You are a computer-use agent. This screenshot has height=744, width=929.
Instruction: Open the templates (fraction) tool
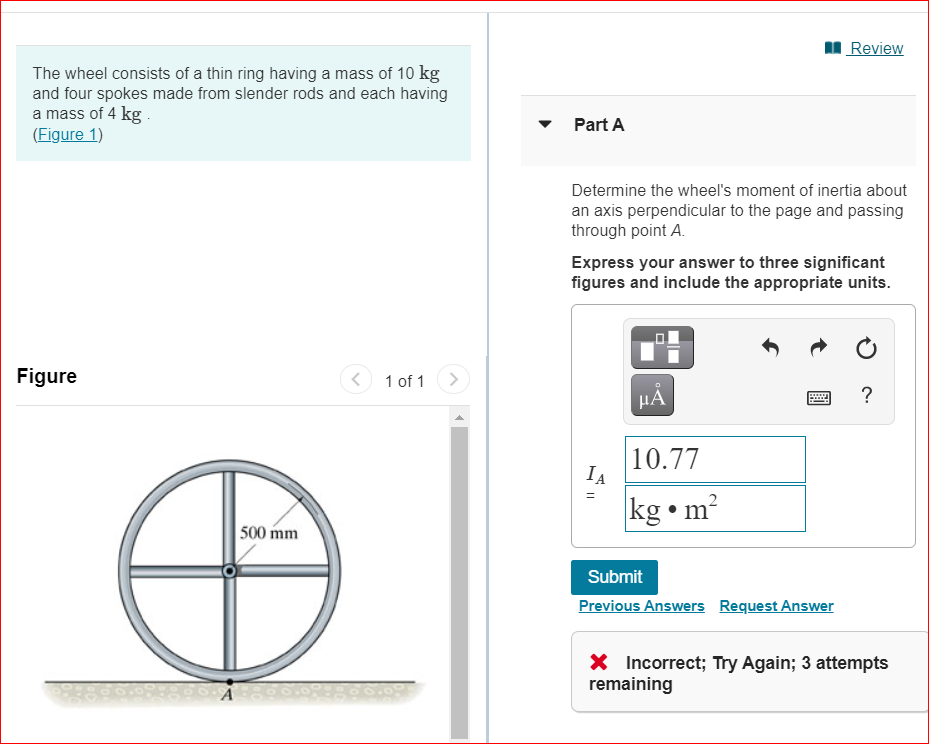pyautogui.click(x=662, y=348)
